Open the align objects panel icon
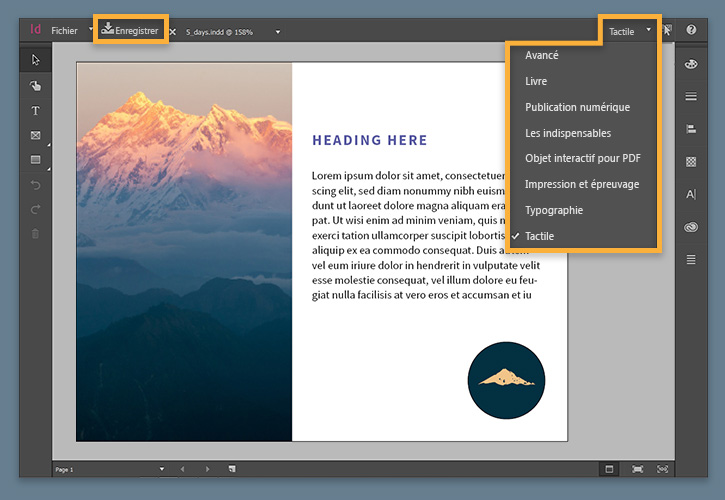 tap(691, 129)
